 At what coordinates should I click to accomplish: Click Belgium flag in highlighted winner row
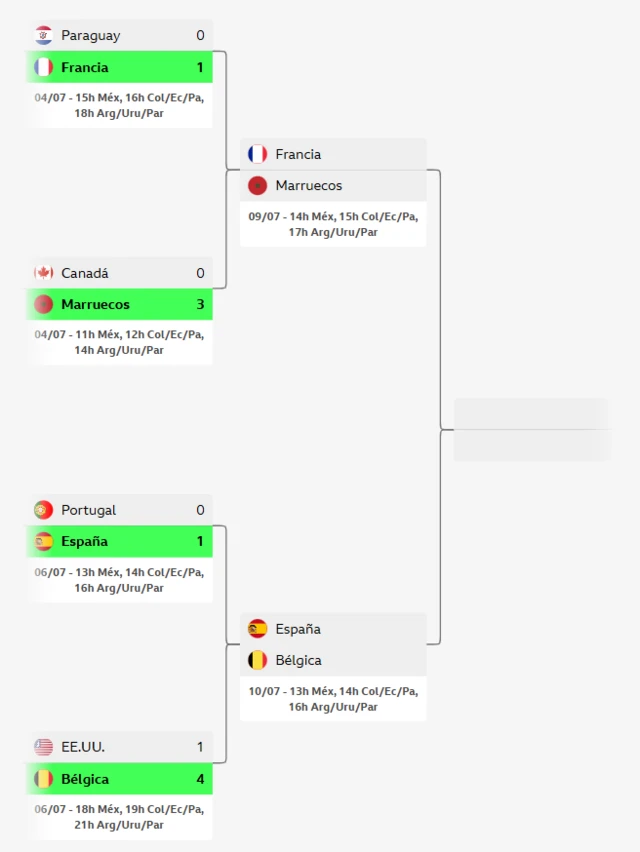tap(43, 779)
